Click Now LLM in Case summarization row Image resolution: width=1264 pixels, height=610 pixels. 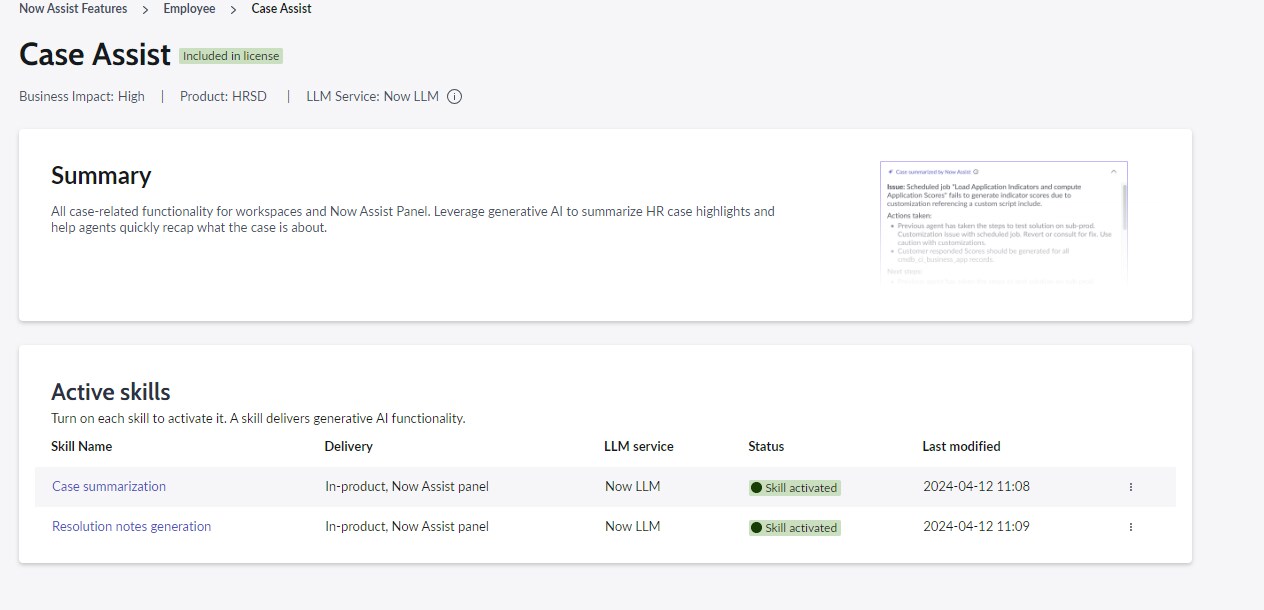633,487
